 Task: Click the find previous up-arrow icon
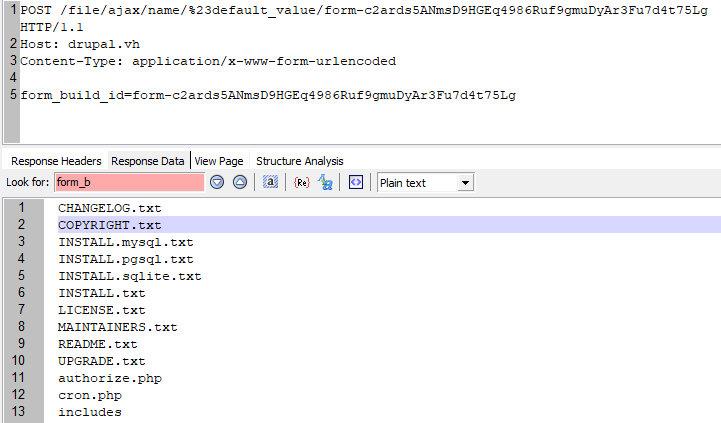point(240,182)
